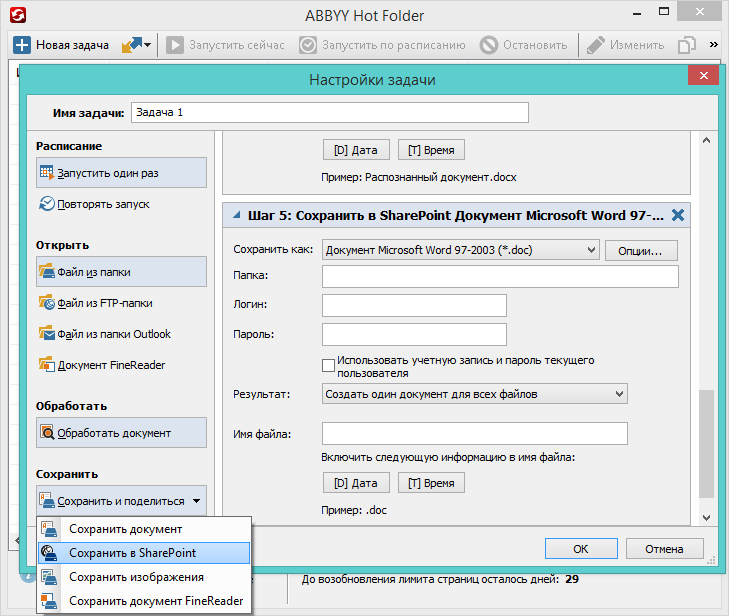Image resolution: width=729 pixels, height=616 pixels.
Task: Click the Пароль input field
Action: tap(414, 334)
